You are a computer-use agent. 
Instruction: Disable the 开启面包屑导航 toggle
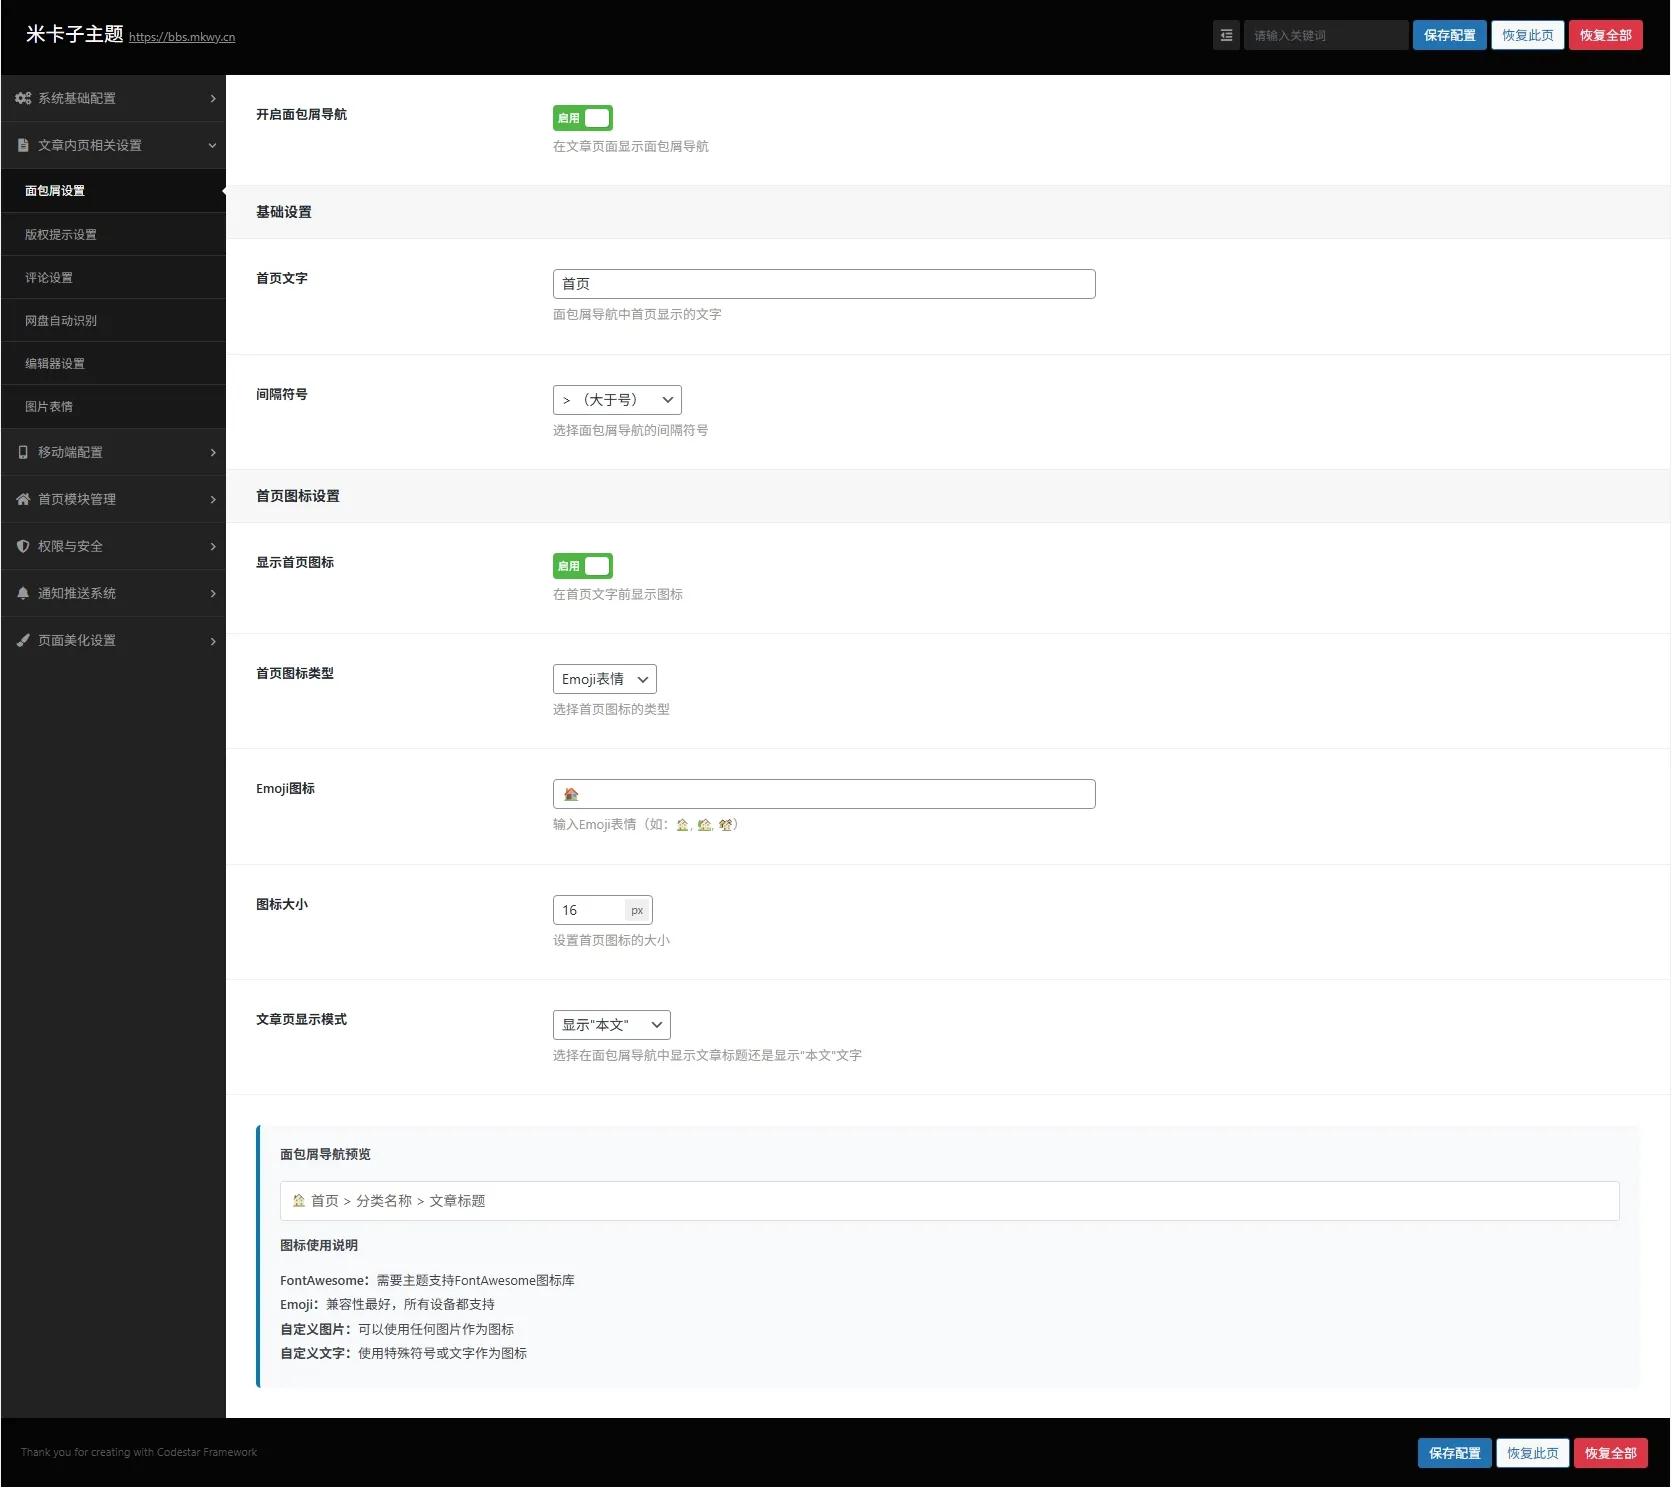pyautogui.click(x=583, y=118)
